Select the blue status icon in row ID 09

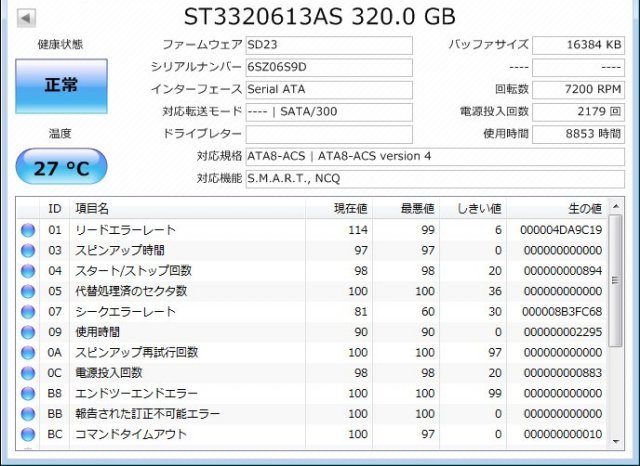[28, 332]
